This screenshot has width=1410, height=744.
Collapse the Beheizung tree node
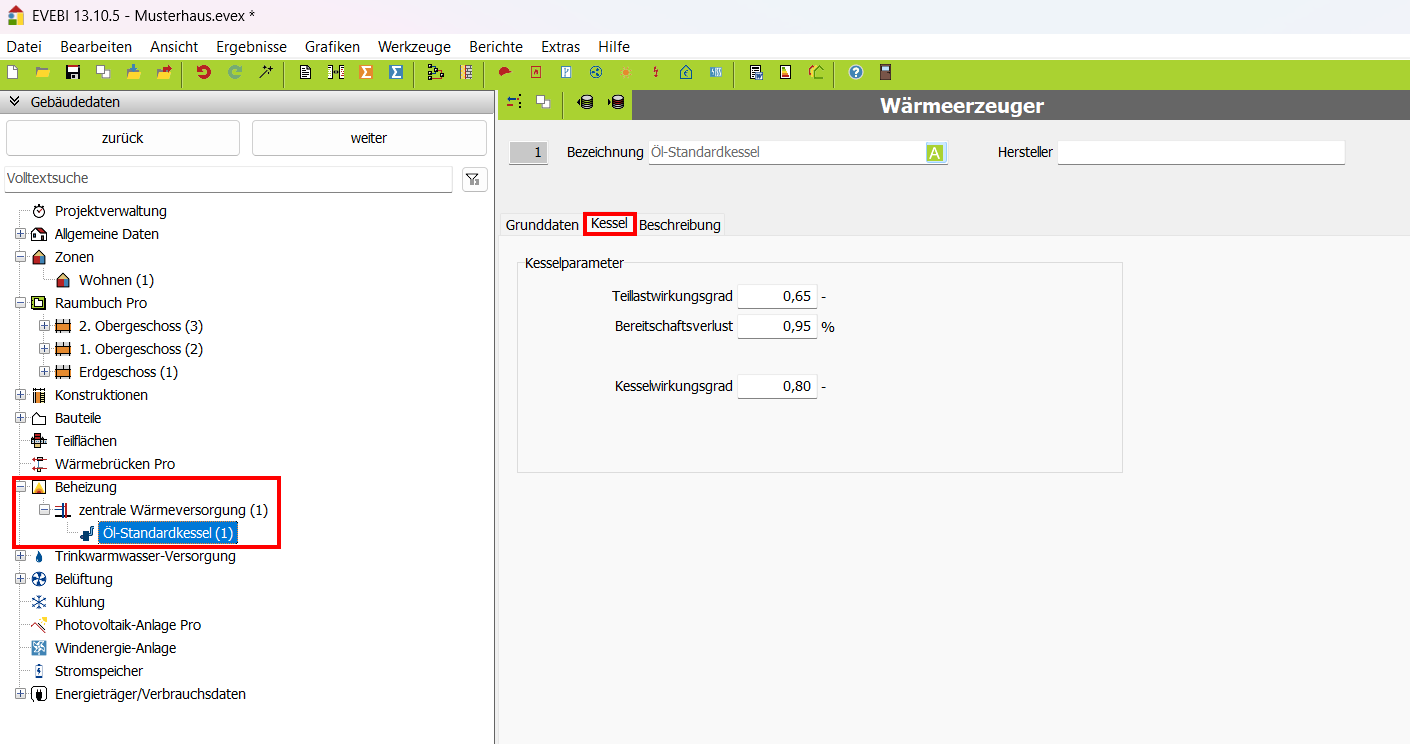pos(20,487)
